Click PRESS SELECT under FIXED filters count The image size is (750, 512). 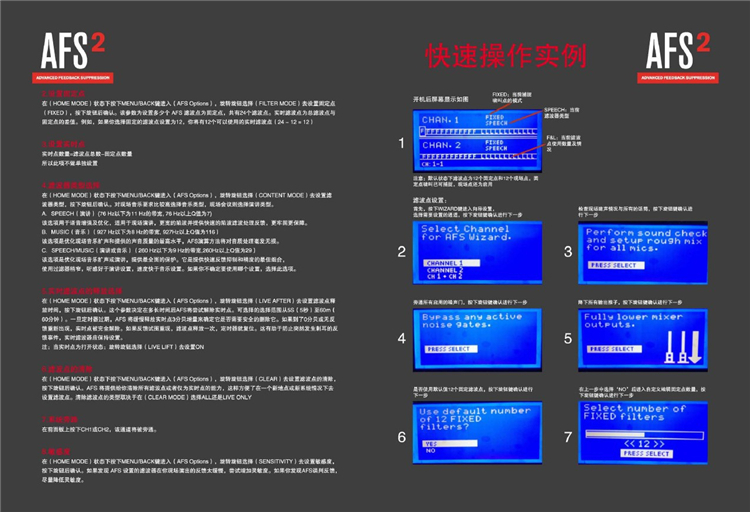647,453
